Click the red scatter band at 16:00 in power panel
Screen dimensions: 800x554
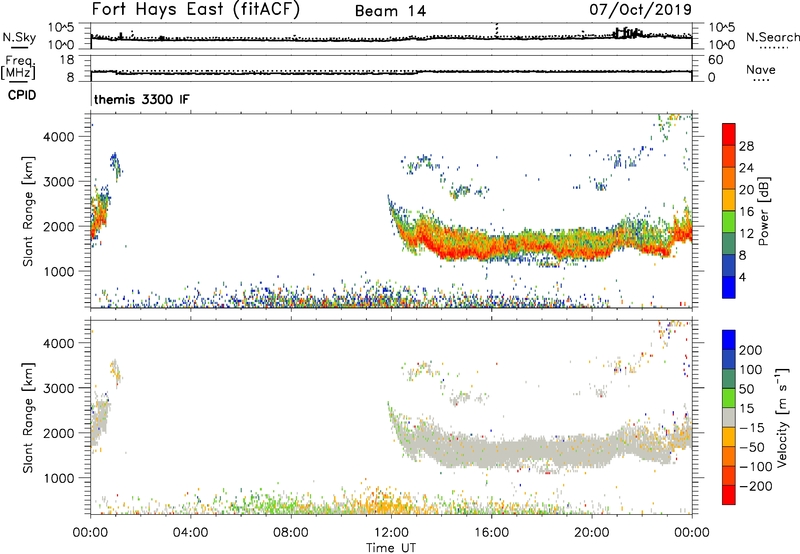click(x=491, y=246)
